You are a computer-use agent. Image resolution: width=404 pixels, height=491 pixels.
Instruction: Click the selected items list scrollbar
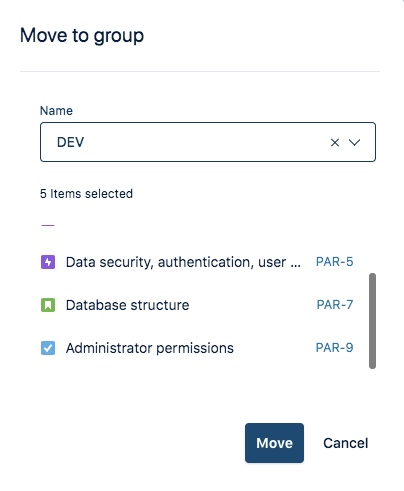pyautogui.click(x=372, y=321)
